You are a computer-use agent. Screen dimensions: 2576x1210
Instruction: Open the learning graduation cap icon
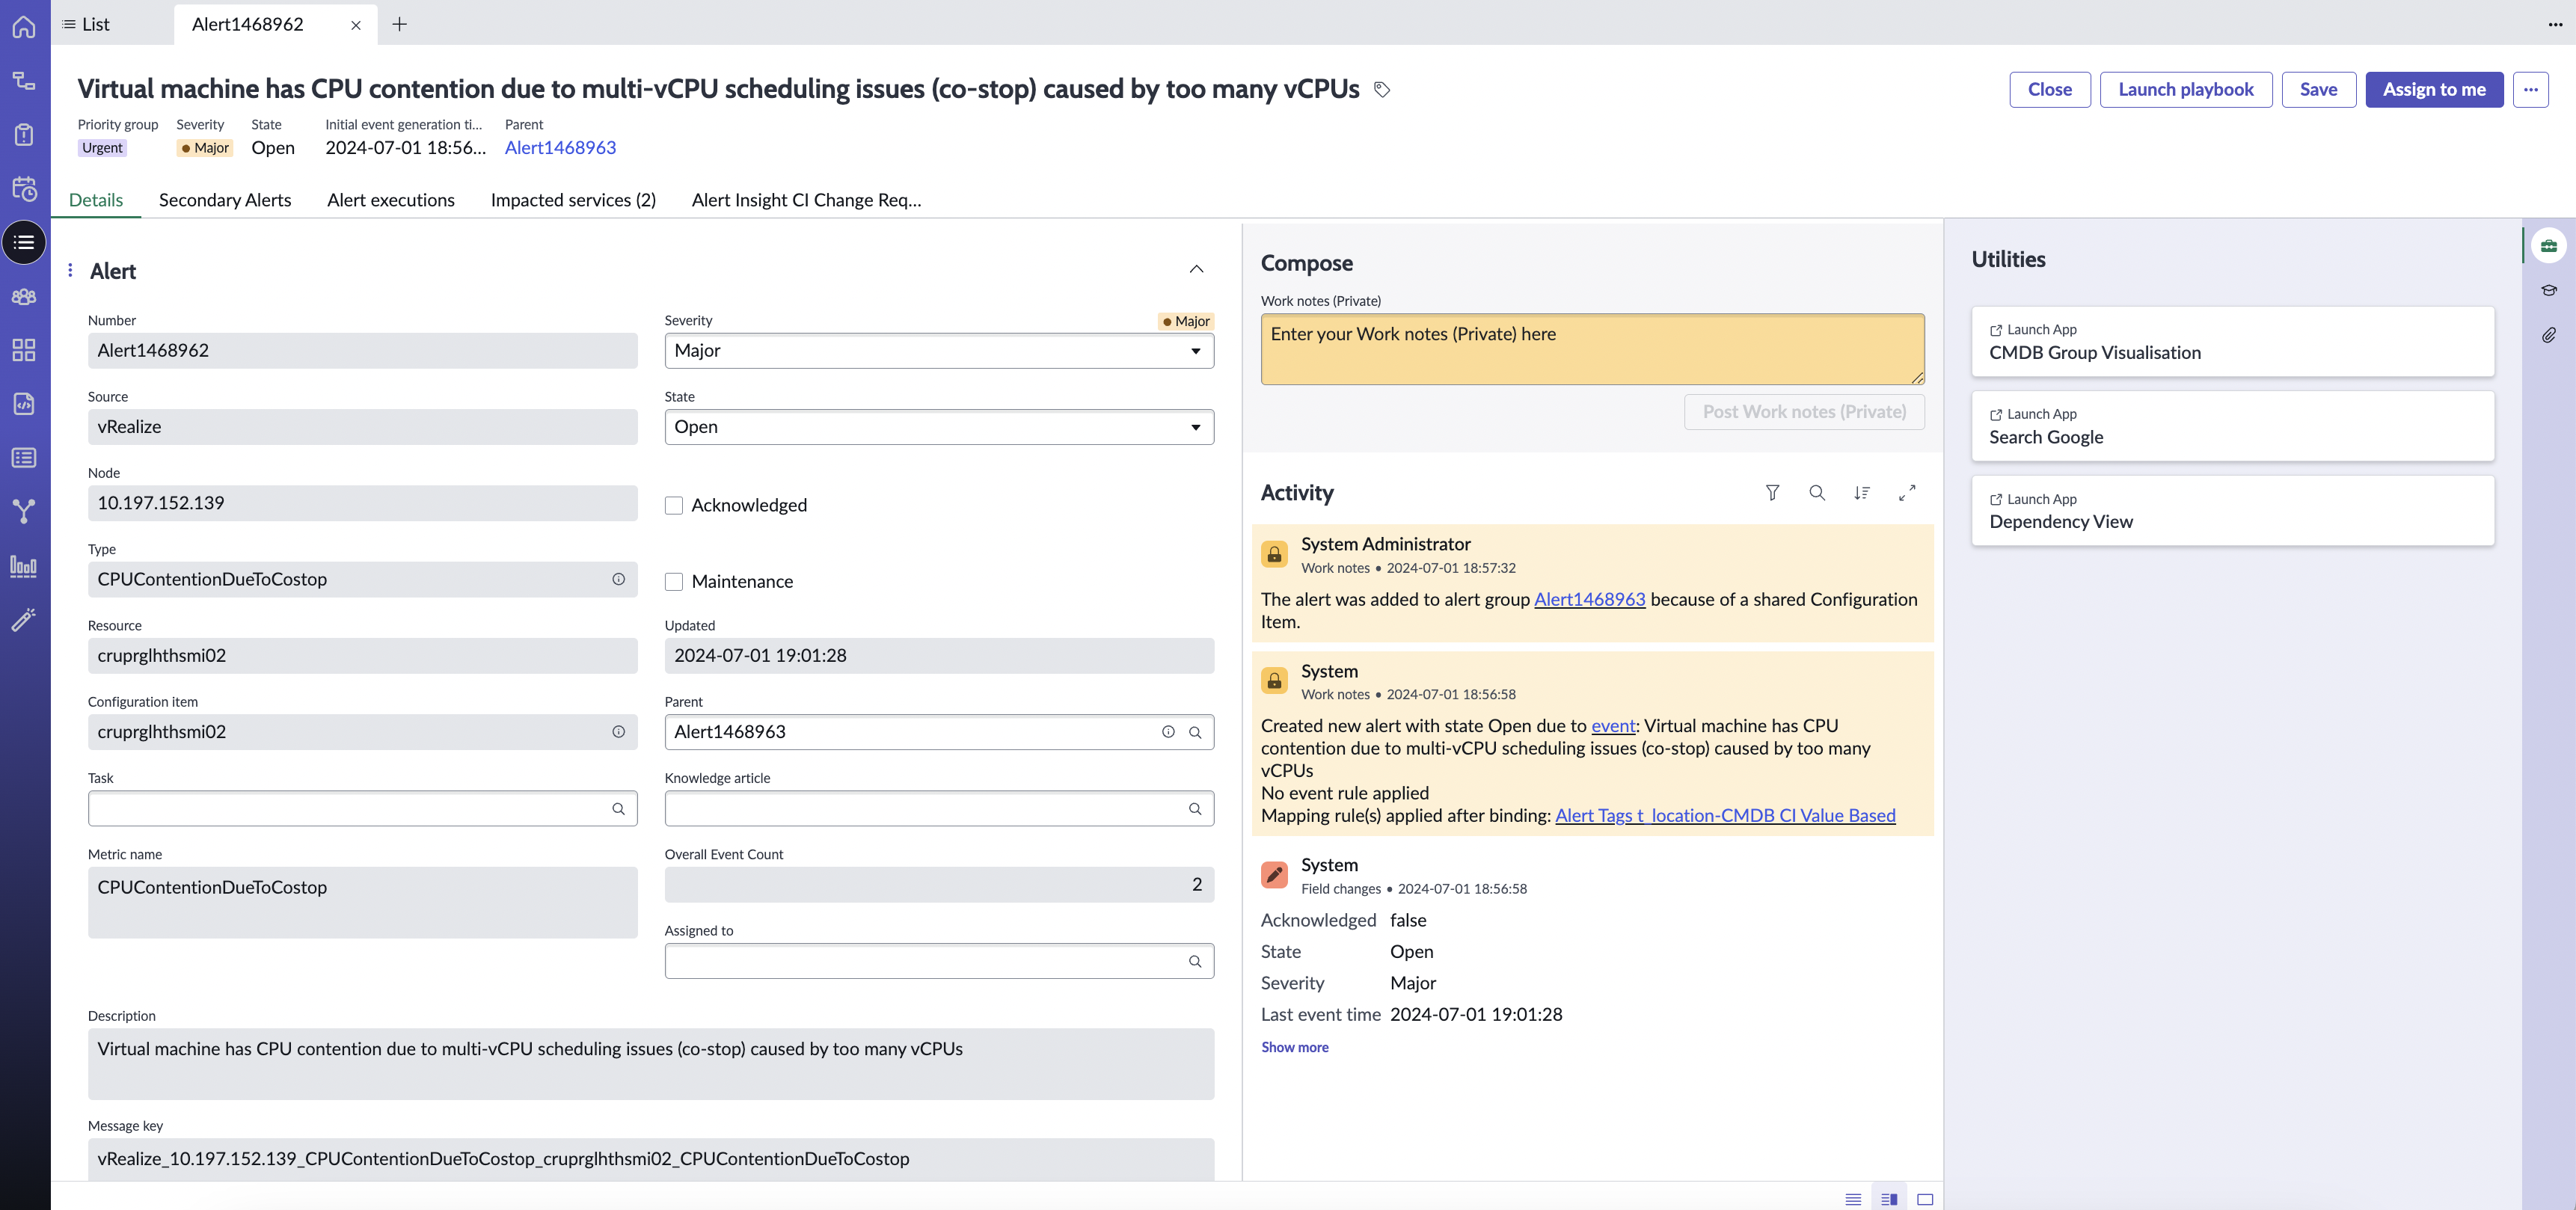2549,290
